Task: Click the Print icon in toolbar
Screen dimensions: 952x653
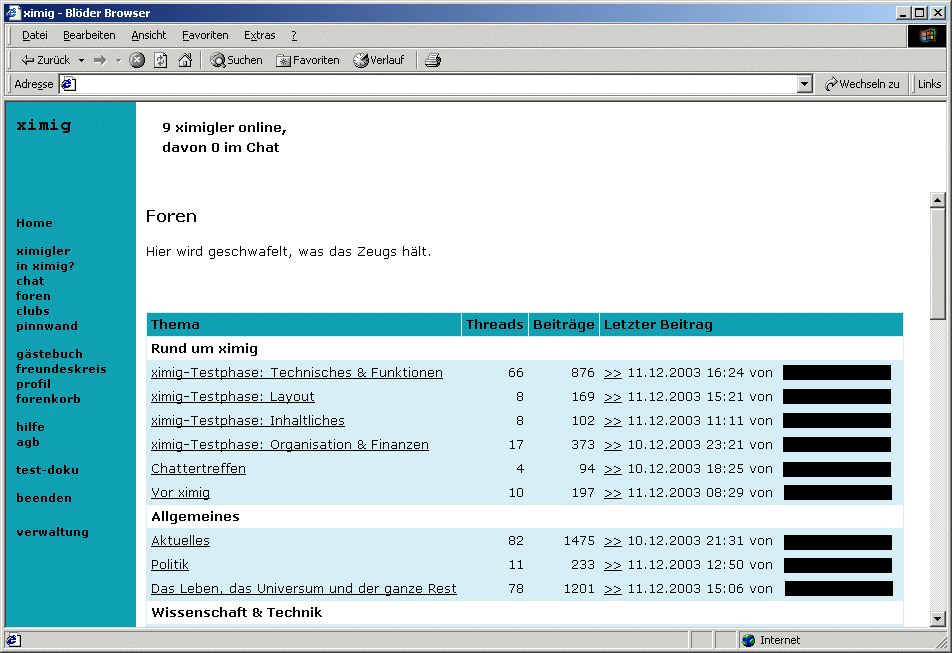Action: click(432, 60)
